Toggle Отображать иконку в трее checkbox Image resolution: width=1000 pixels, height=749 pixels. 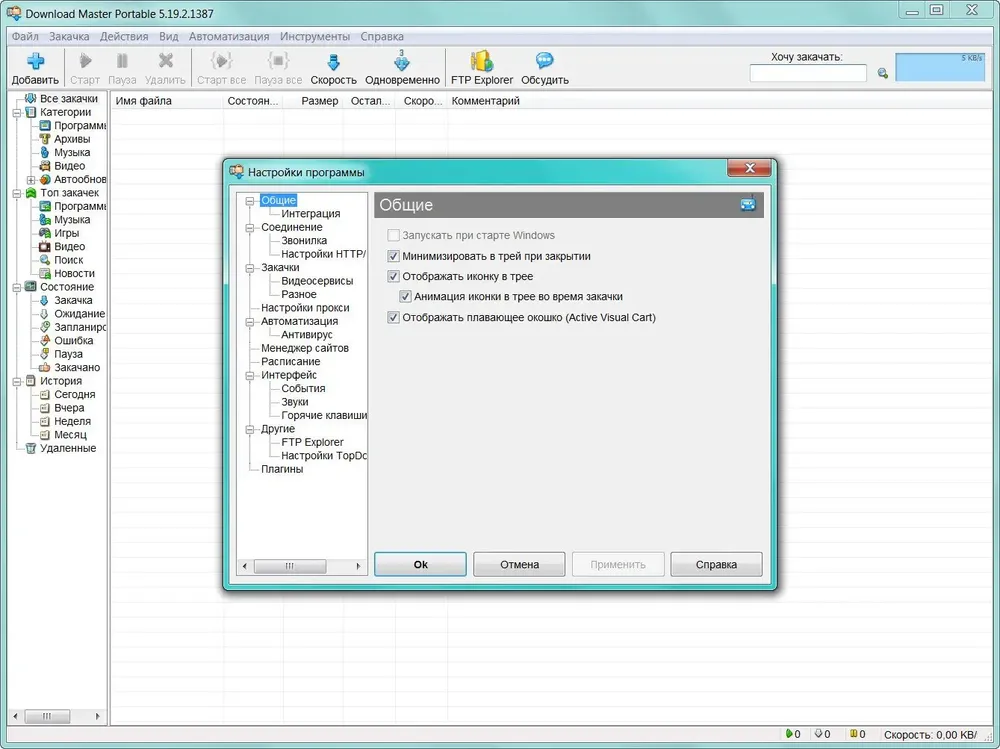tap(393, 277)
